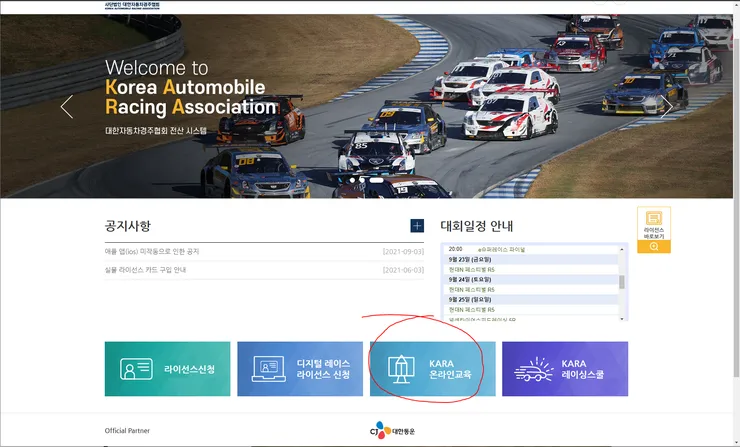
Task: Select the 9월 25일 (일요일) schedule row
Action: coord(531,300)
